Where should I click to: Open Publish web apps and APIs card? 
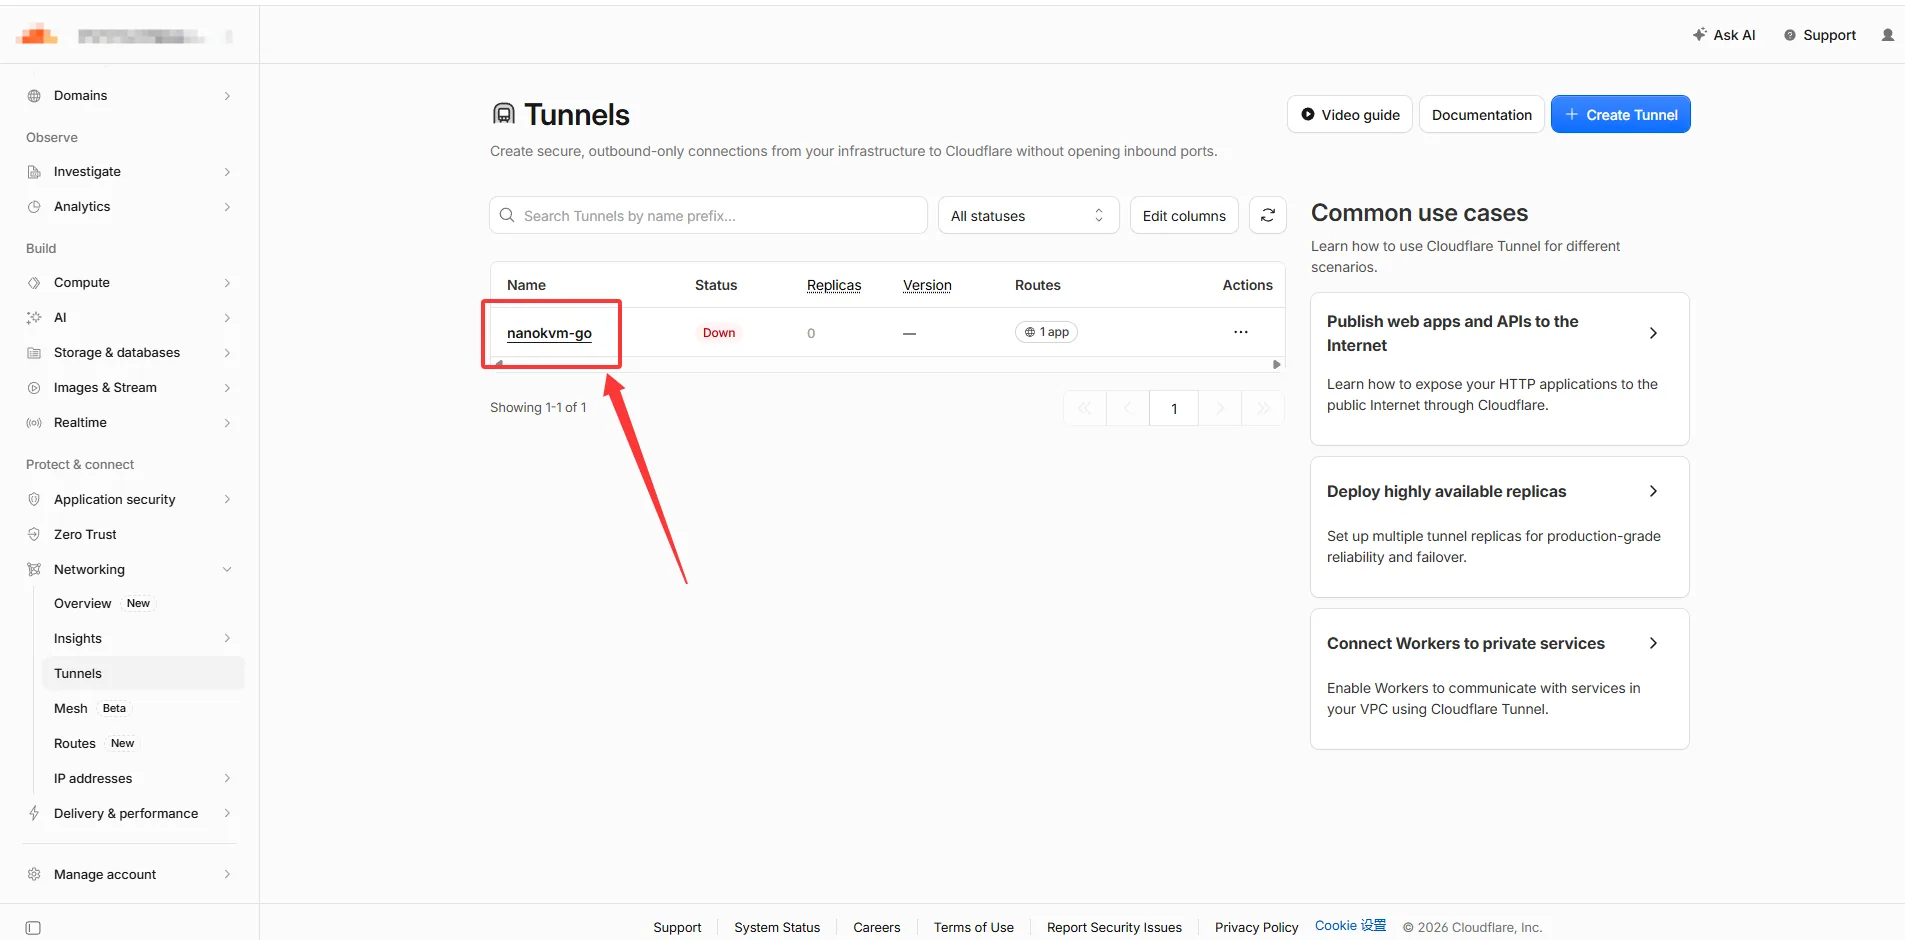(1499, 368)
